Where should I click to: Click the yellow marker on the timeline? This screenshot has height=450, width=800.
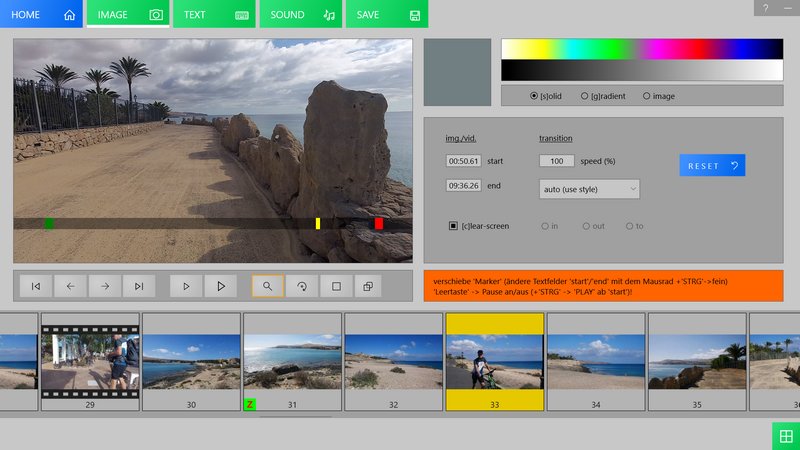pyautogui.click(x=318, y=223)
